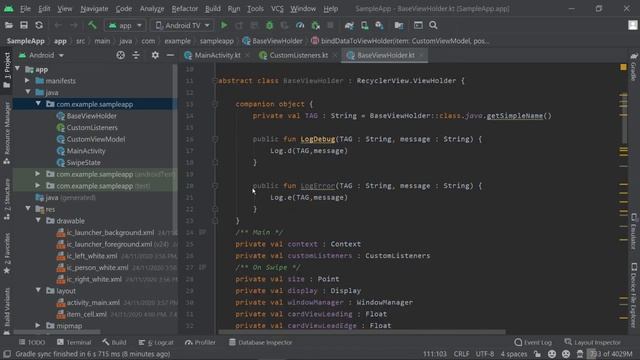Collapse the drawable folder

click(38, 220)
